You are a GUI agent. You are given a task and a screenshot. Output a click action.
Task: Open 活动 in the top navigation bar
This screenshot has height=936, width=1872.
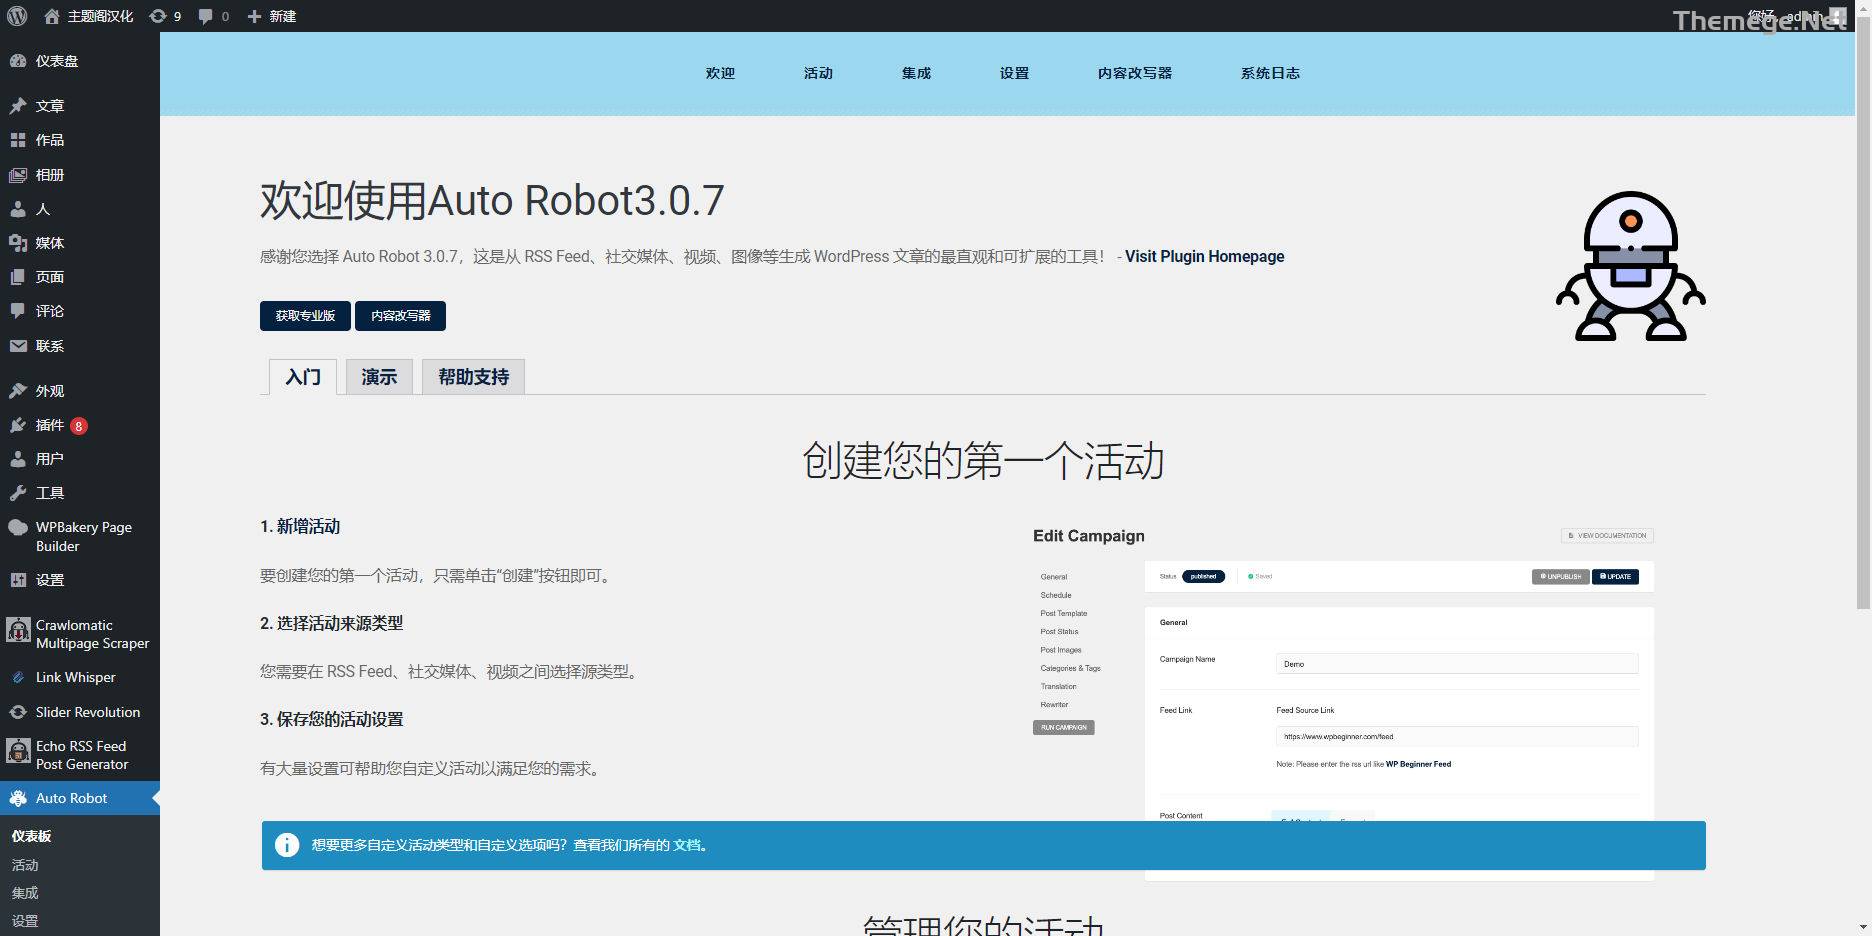click(818, 73)
